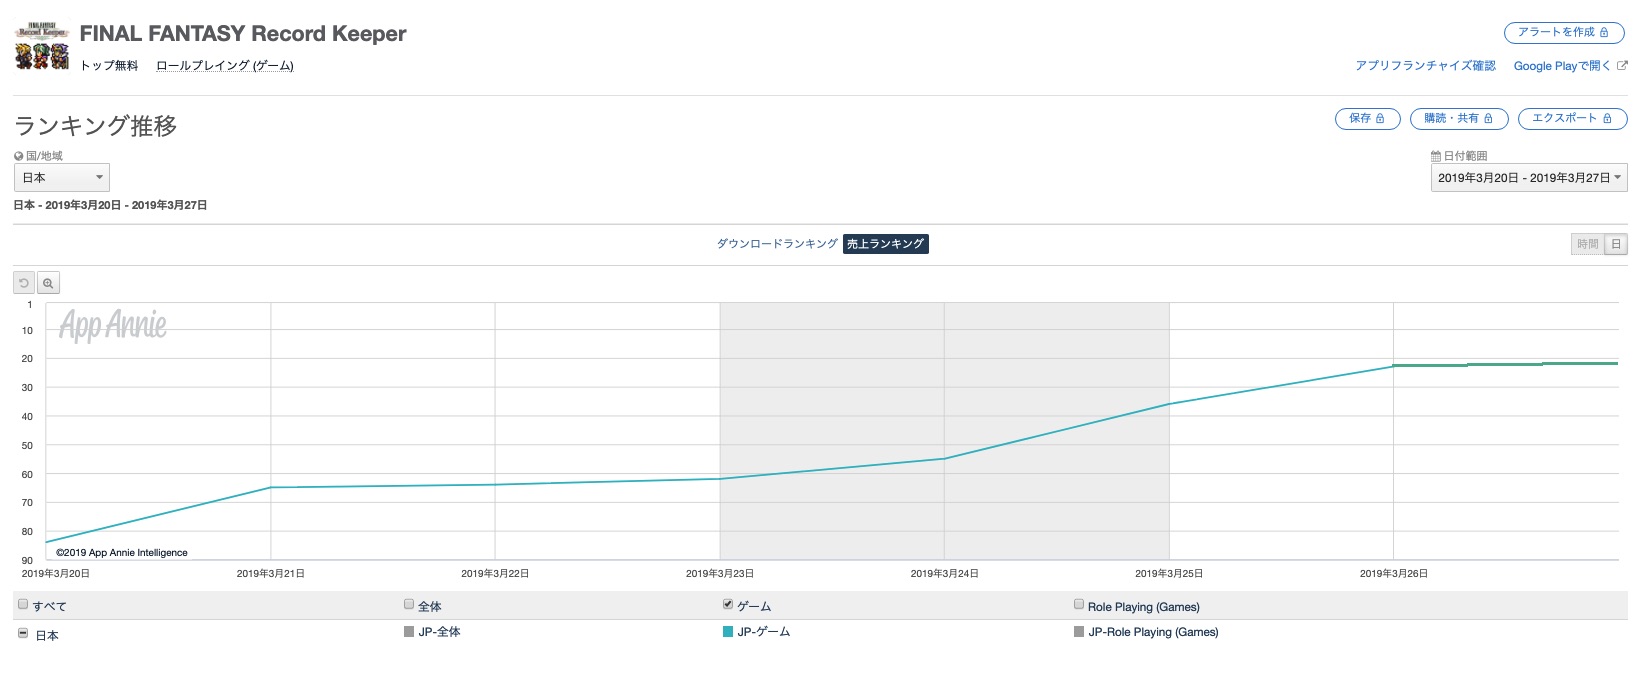This screenshot has height=683, width=1641.
Task: Enable the 全体 checkbox
Action: [409, 604]
